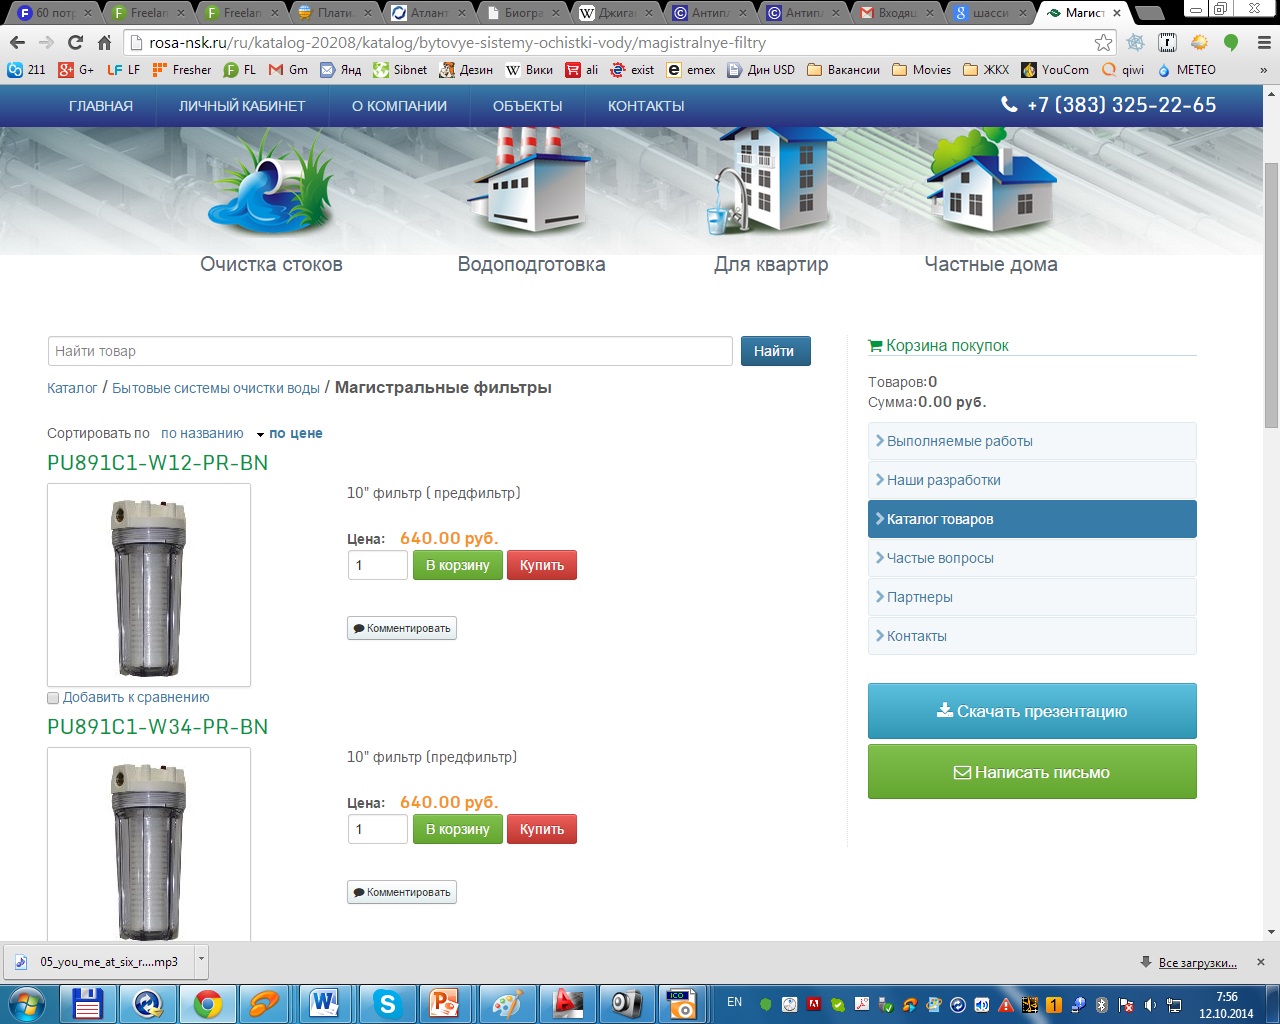Screen dimensions: 1280x1024
Task: Click the page vertical scrollbar thumb
Action: [x=1271, y=294]
